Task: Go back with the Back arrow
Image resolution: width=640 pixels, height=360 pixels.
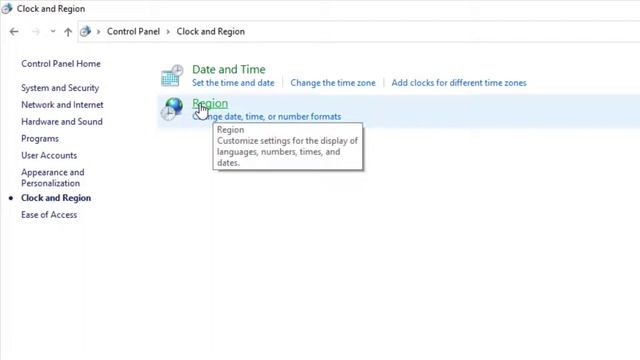Action: point(14,31)
